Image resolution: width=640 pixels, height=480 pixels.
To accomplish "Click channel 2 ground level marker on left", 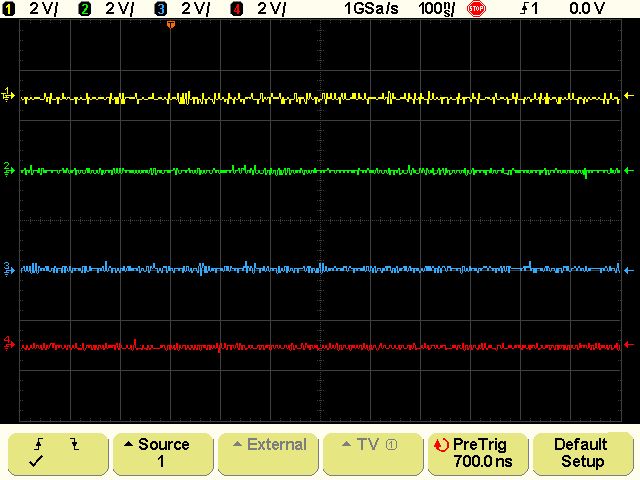I will [x=8, y=169].
